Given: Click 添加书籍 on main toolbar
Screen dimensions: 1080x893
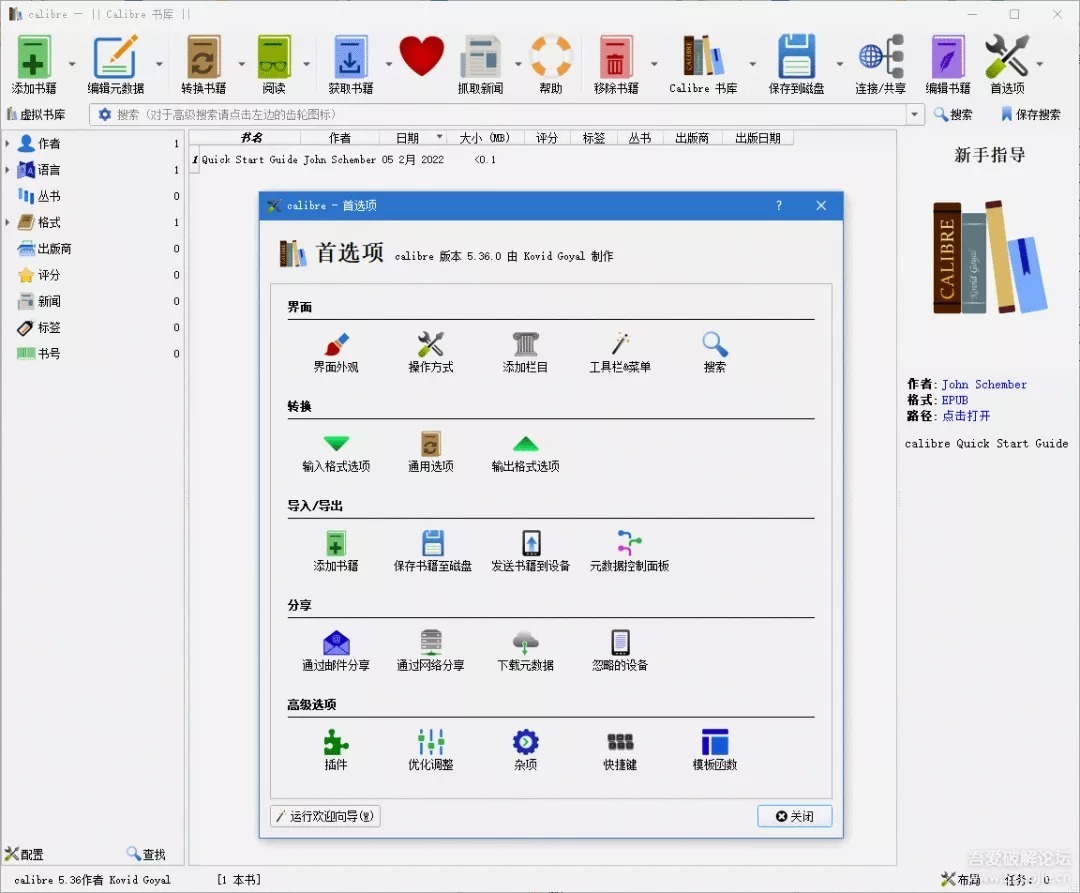Looking at the screenshot, I should [34, 64].
